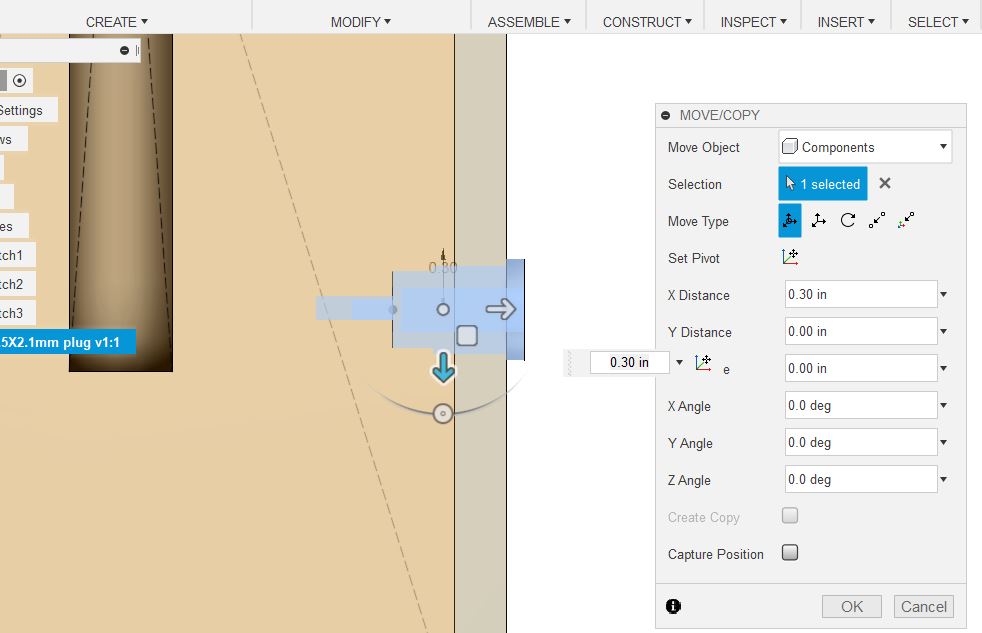
Task: Open Move Object Components dropdown
Action: [865, 147]
